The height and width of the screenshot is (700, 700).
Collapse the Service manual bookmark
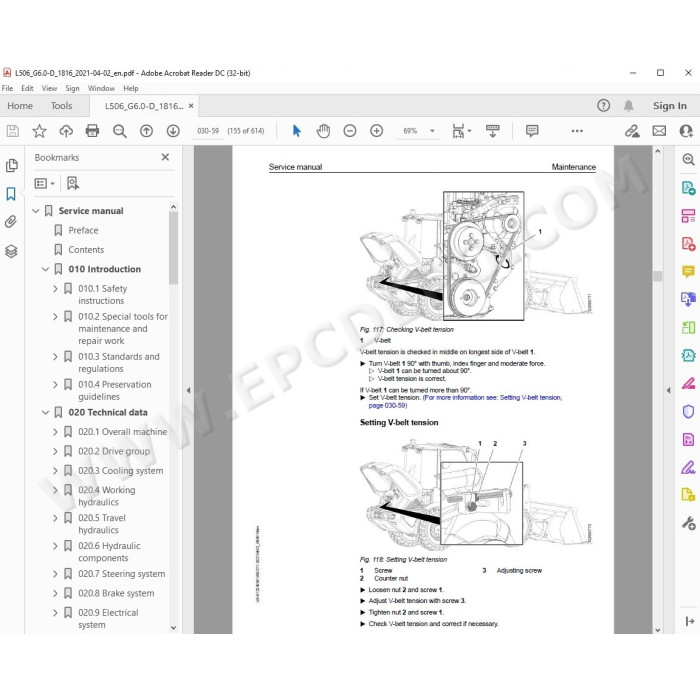tap(36, 211)
